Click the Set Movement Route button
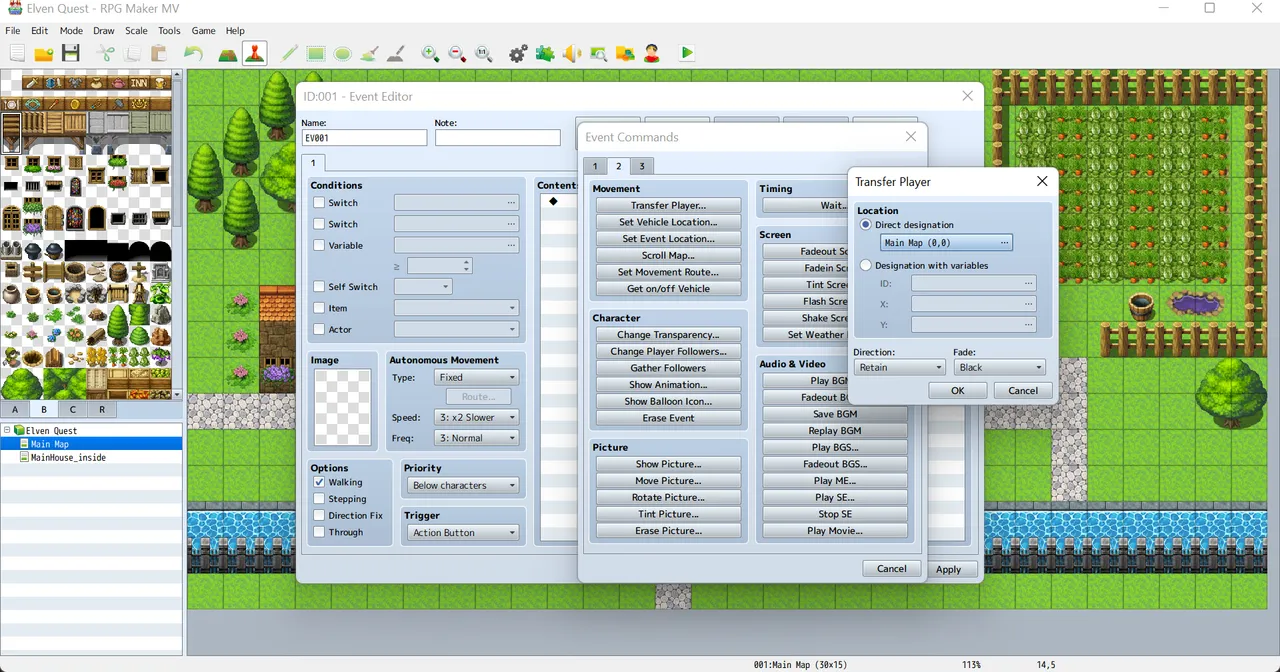Viewport: 1280px width, 672px height. coord(669,272)
